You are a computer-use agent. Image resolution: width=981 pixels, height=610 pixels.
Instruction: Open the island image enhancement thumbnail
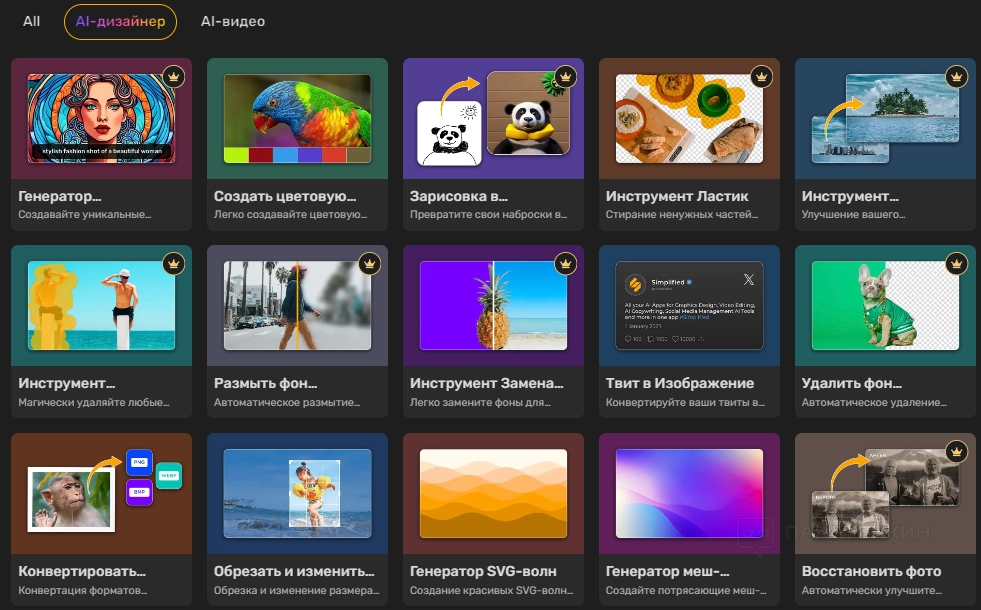coord(885,118)
